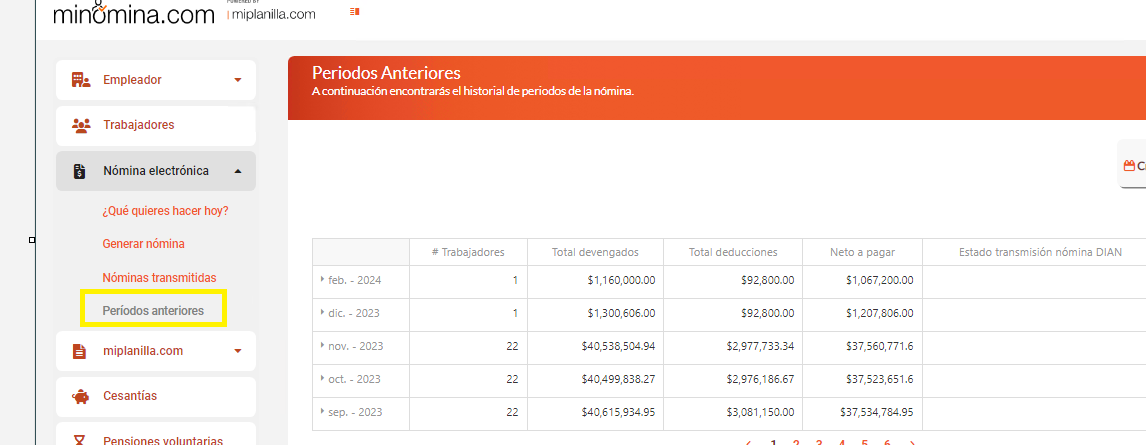Viewport: 1146px width, 445px height.
Task: Expand the feb. - 2024 row triangle
Action: point(322,279)
